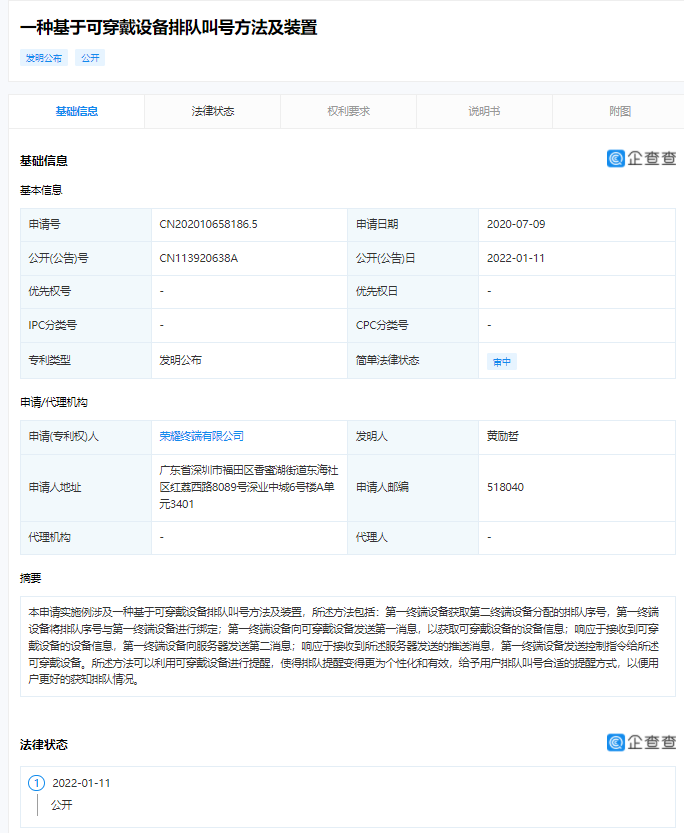
Task: Open the 附图 tab
Action: [x=620, y=111]
